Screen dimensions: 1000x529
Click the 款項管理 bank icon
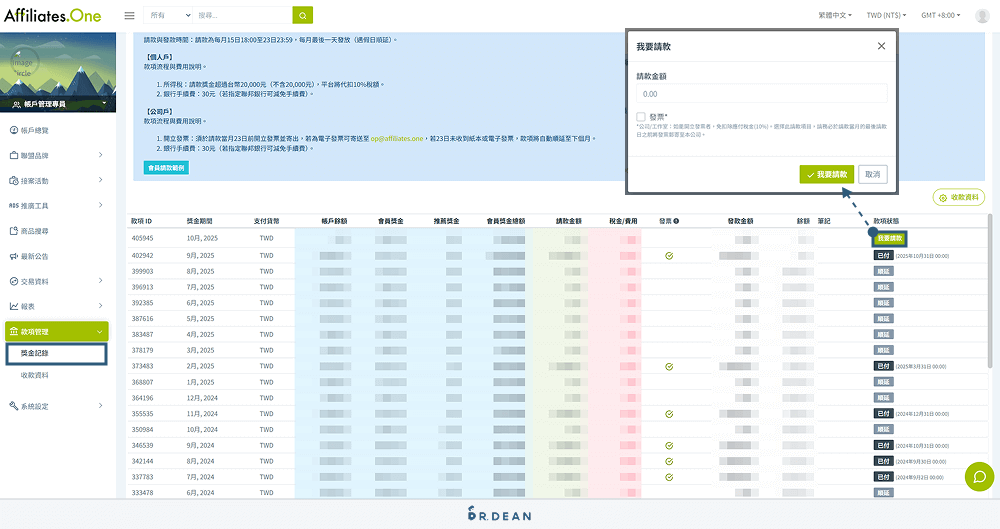pos(13,331)
